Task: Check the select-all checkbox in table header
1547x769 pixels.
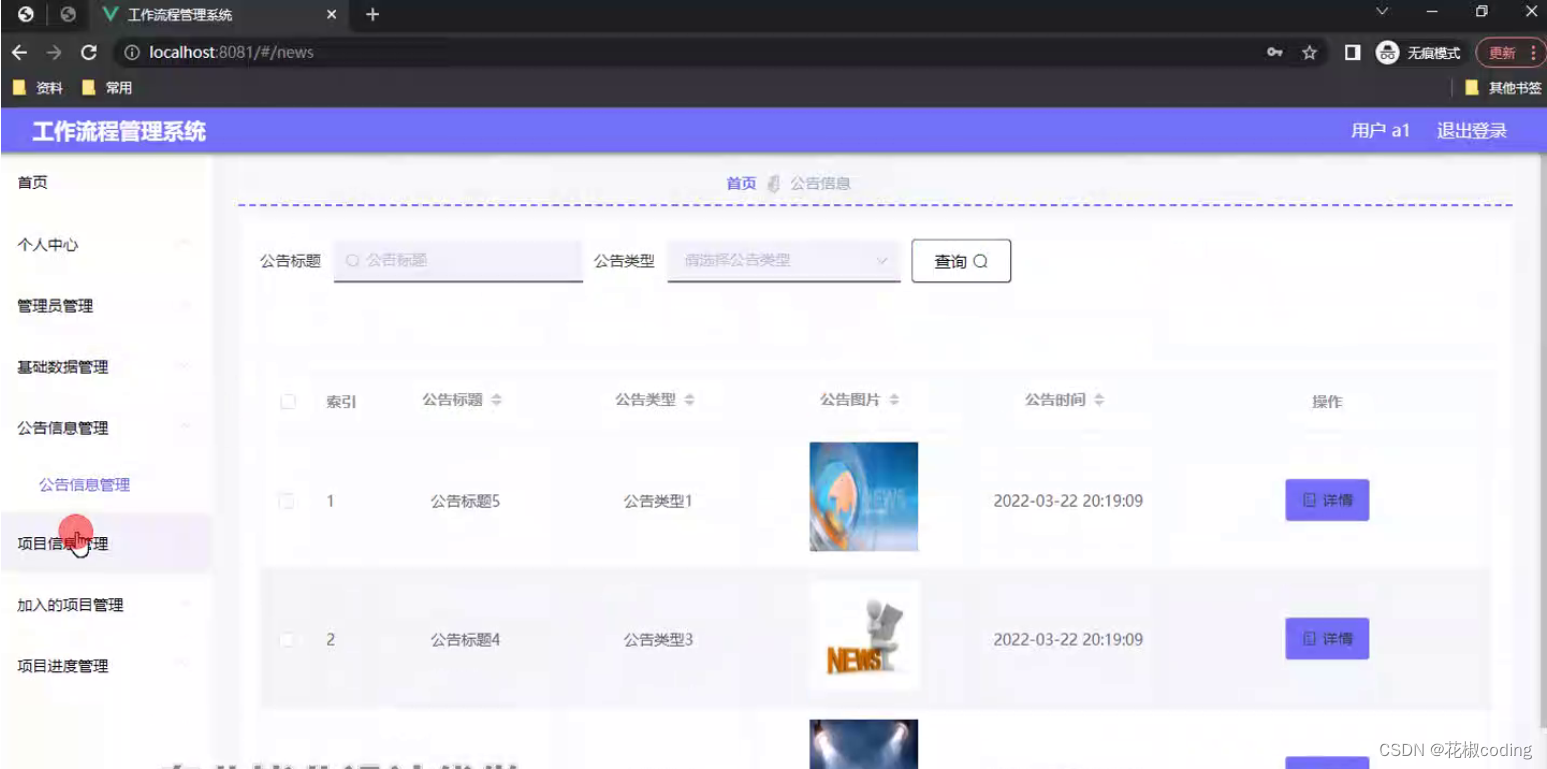Action: point(288,401)
